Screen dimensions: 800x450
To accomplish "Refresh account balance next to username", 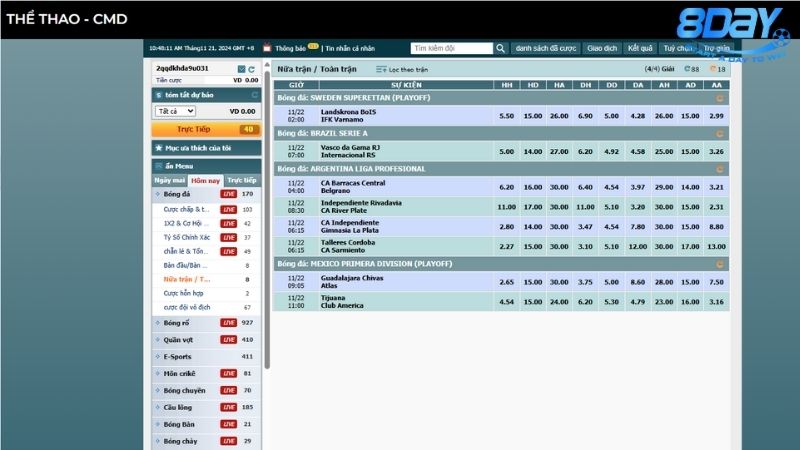I will [252, 69].
